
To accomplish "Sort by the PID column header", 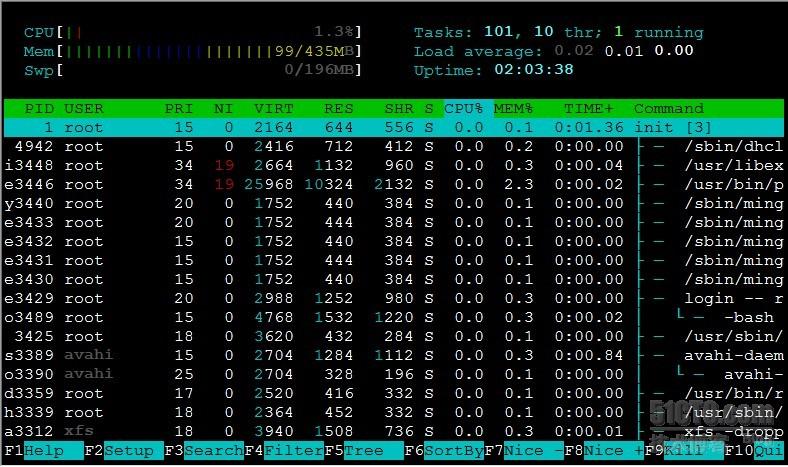I will click(x=39, y=109).
